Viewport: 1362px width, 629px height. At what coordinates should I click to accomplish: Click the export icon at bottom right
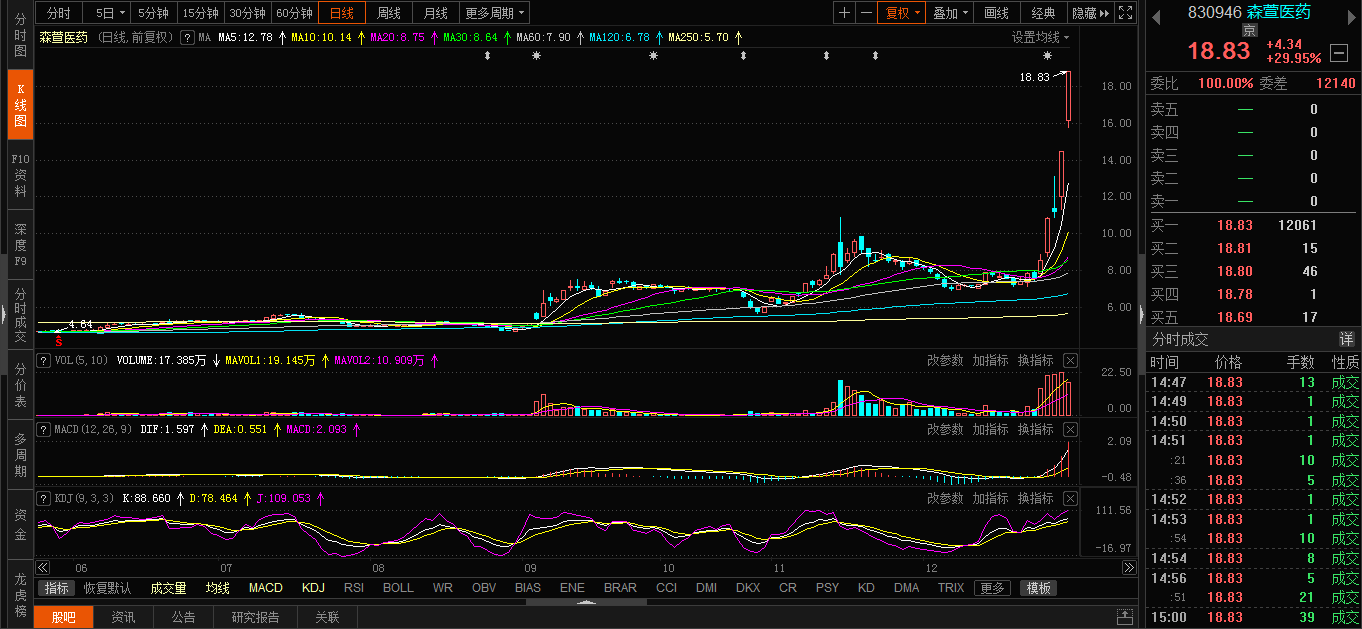point(1126,617)
